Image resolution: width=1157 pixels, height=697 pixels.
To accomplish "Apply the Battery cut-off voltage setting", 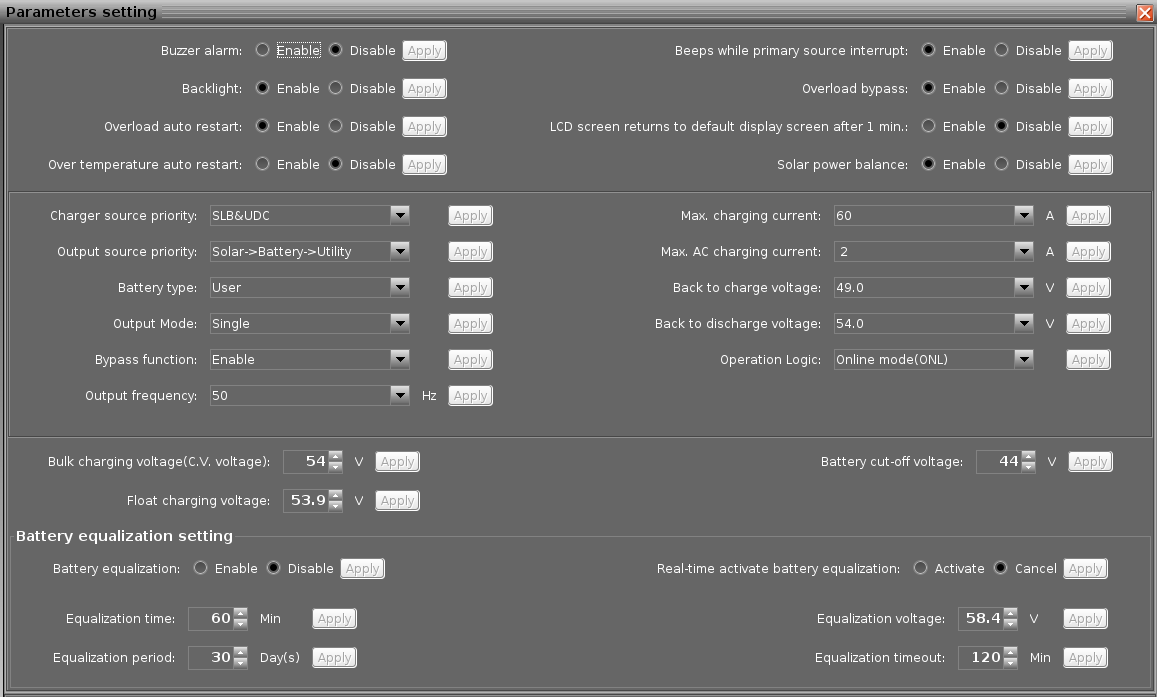I will (x=1090, y=462).
